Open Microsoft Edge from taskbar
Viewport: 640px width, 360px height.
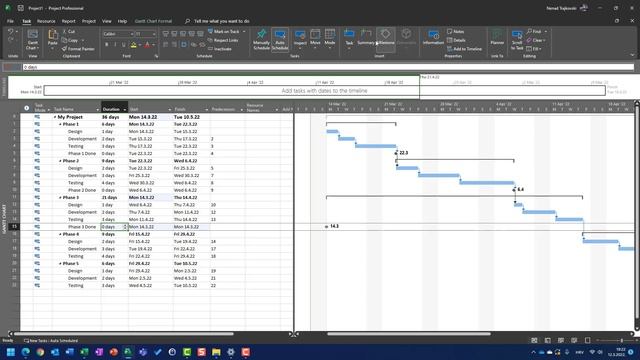pos(26,352)
